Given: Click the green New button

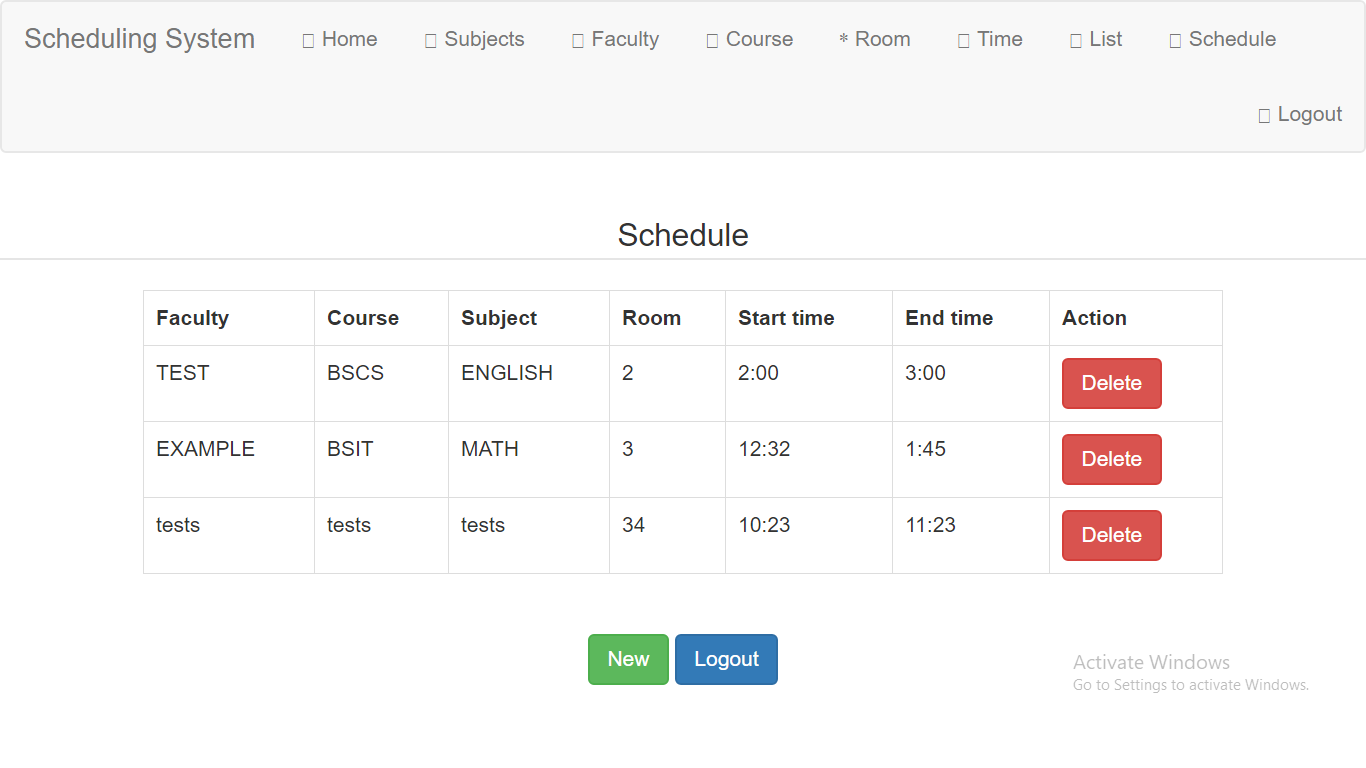Looking at the screenshot, I should click(x=628, y=659).
